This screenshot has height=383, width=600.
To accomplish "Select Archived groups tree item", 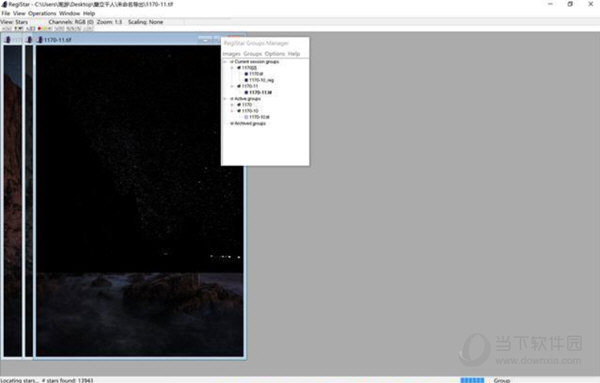I will tap(250, 124).
